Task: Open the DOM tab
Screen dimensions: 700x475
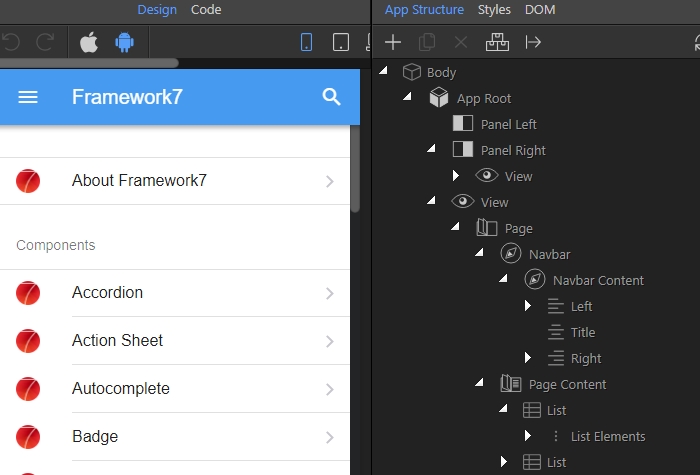Action: pos(540,9)
